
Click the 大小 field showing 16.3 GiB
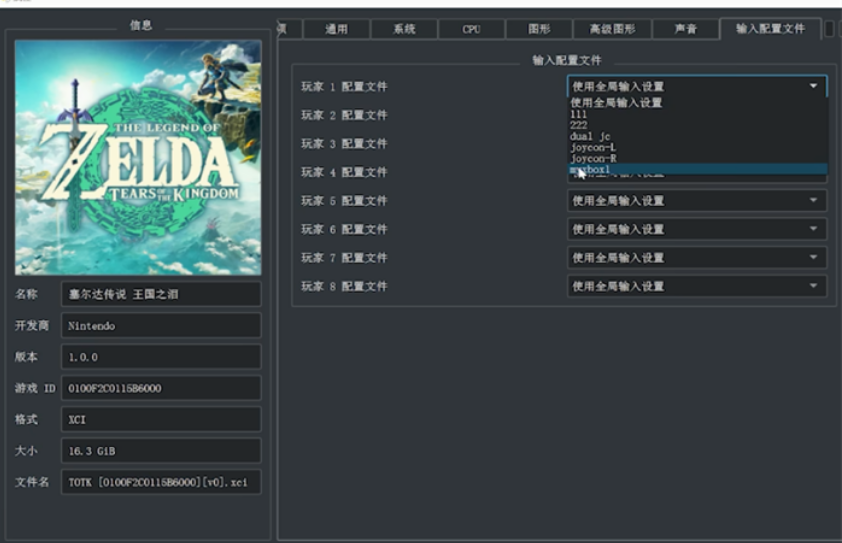(x=161, y=451)
